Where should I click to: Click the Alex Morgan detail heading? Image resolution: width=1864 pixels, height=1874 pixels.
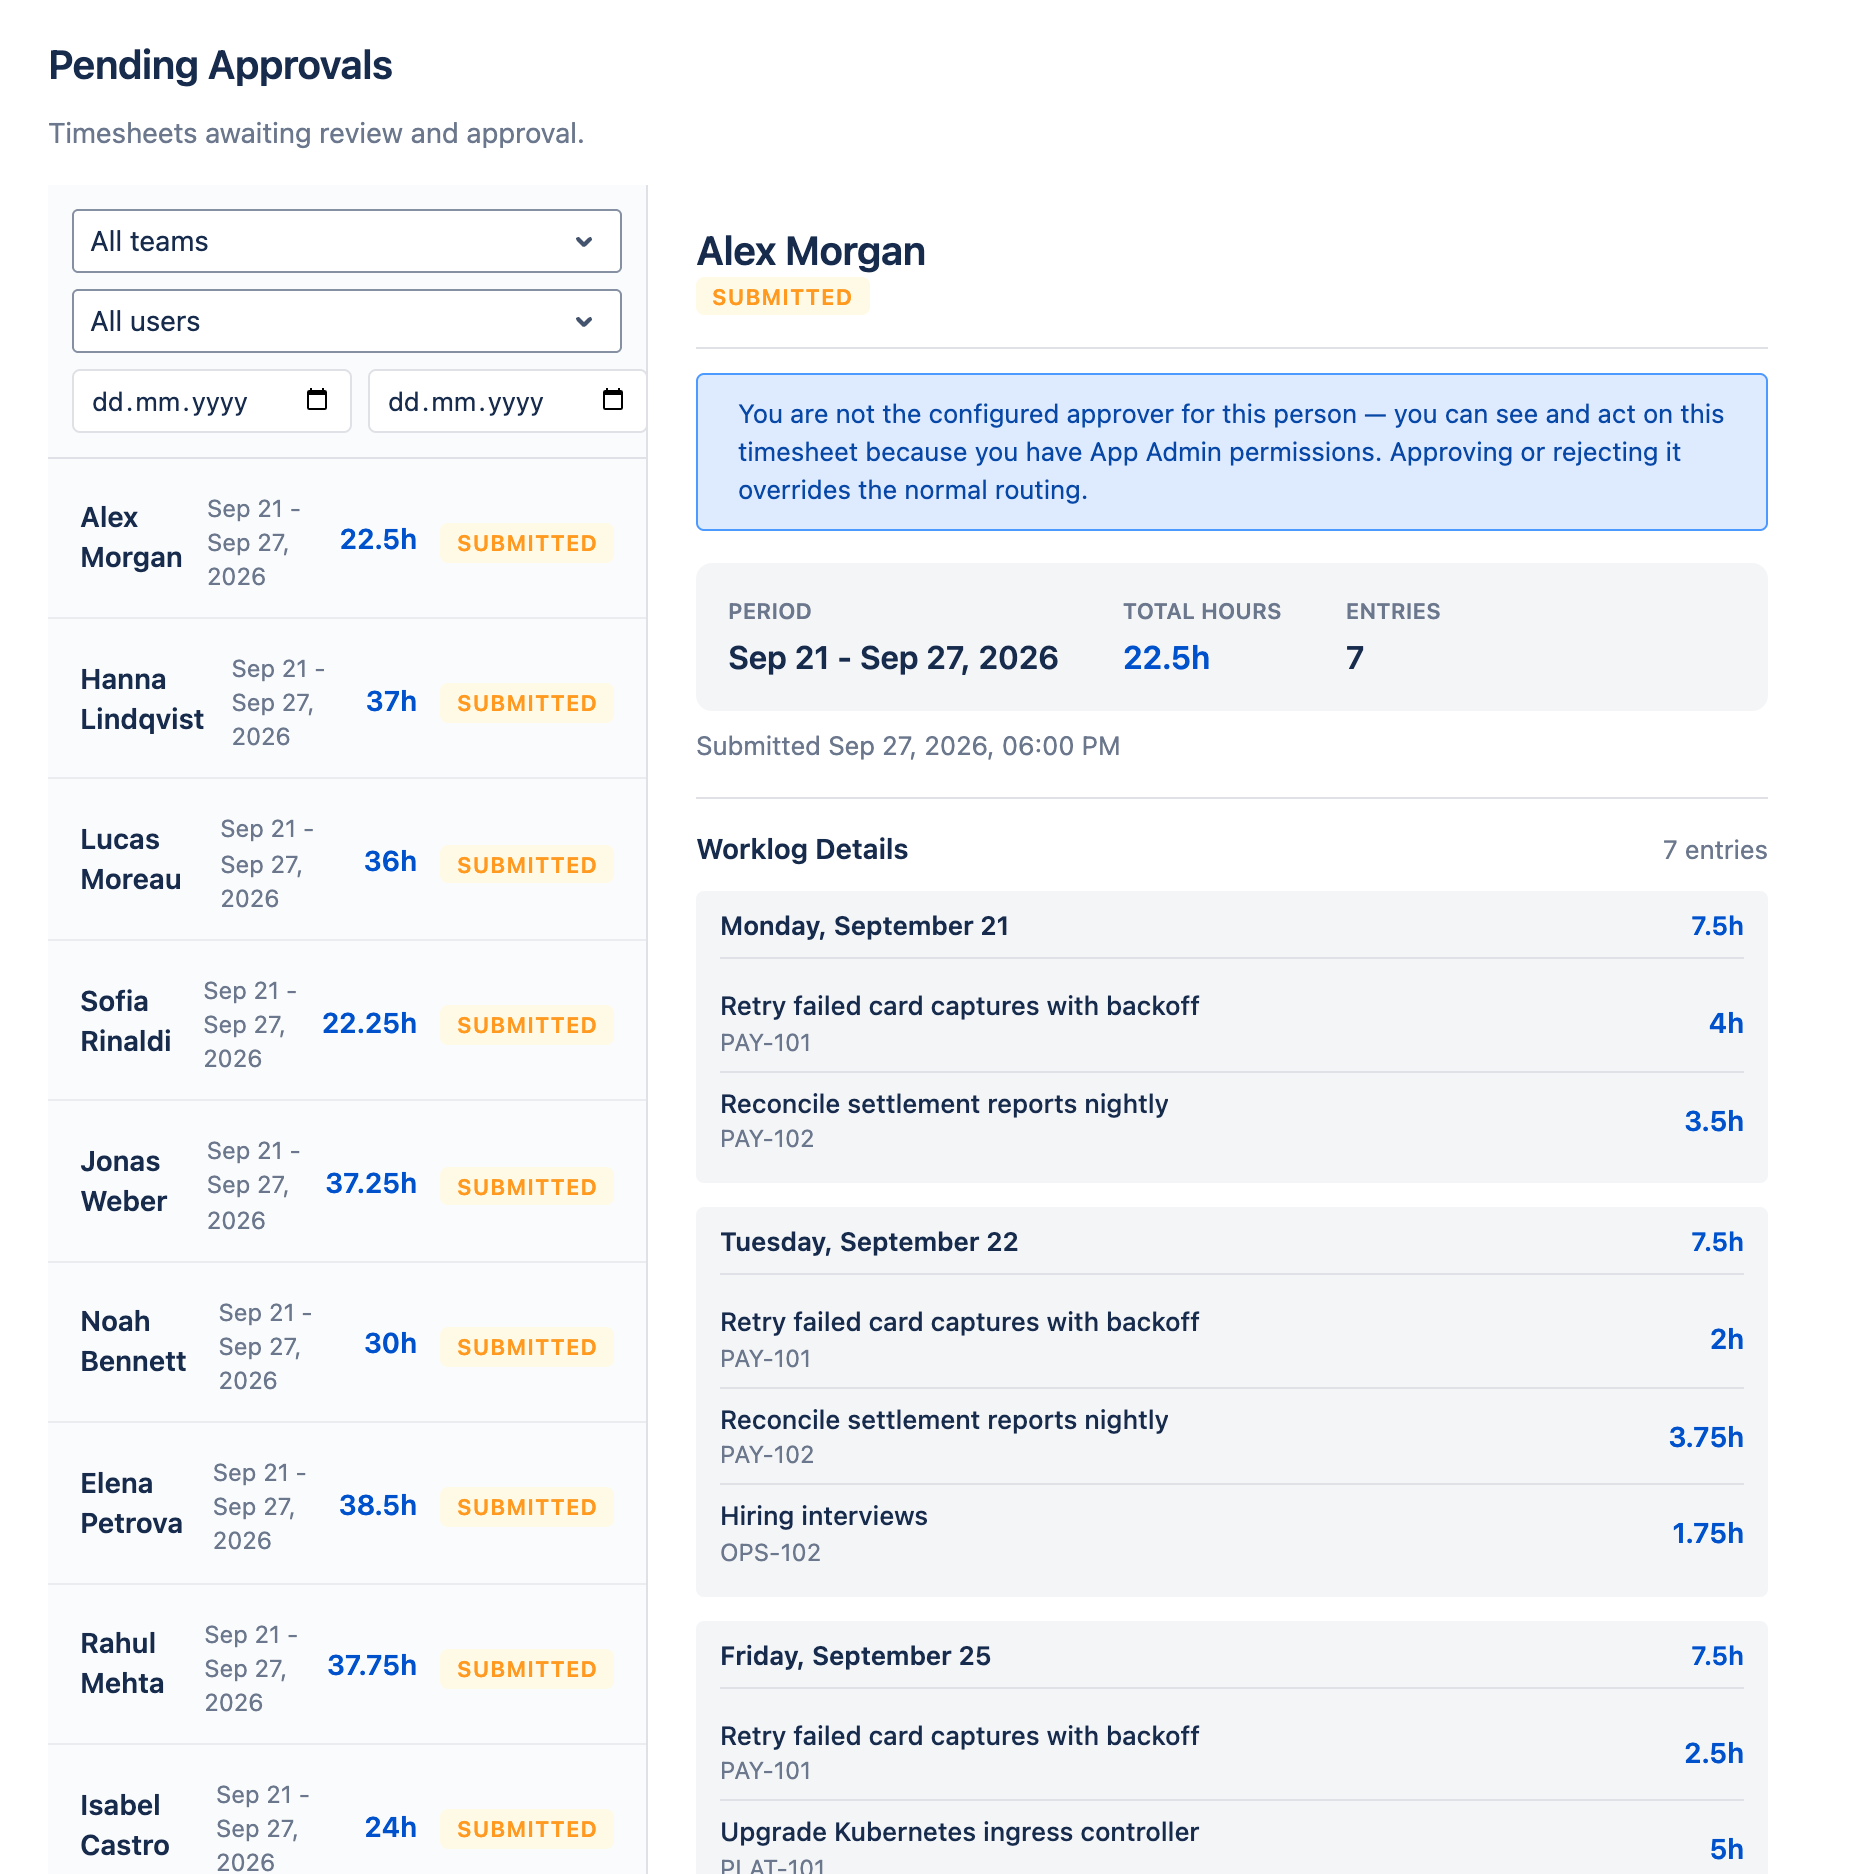(811, 251)
